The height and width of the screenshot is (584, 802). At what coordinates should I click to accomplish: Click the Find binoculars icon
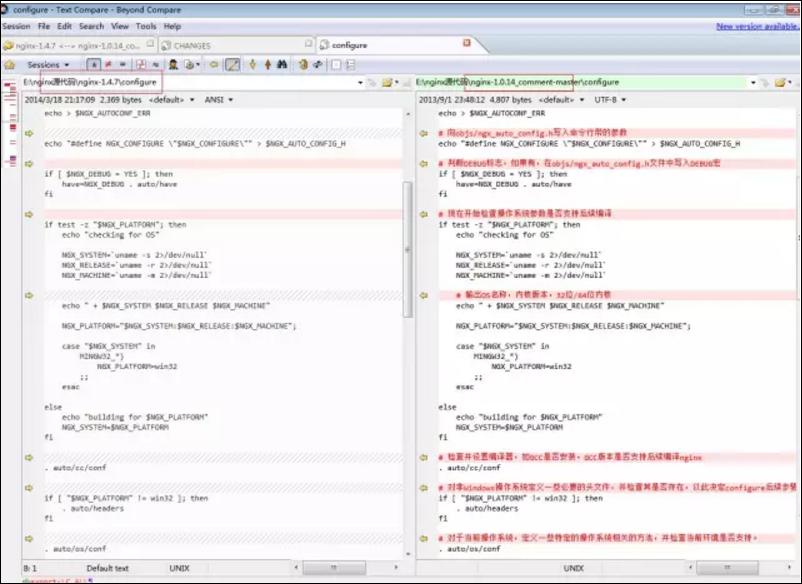(x=282, y=64)
